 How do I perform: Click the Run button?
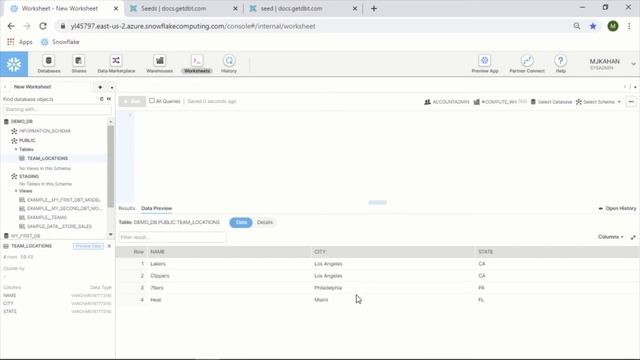[x=132, y=101]
